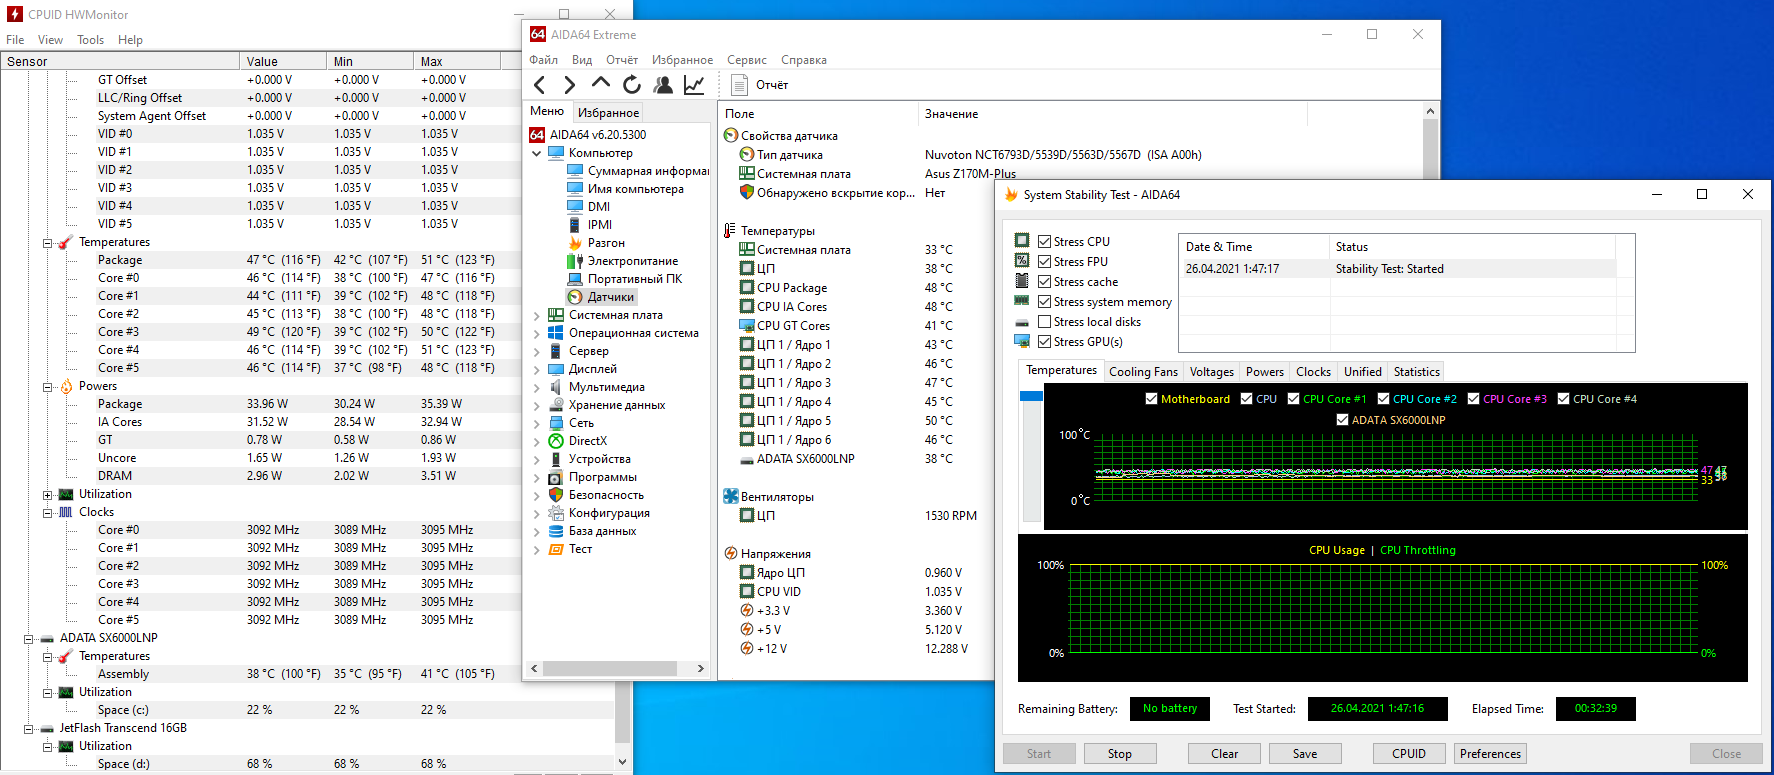Click the AIDA64 refresh icon
Image resolution: width=1774 pixels, height=775 pixels.
(631, 85)
